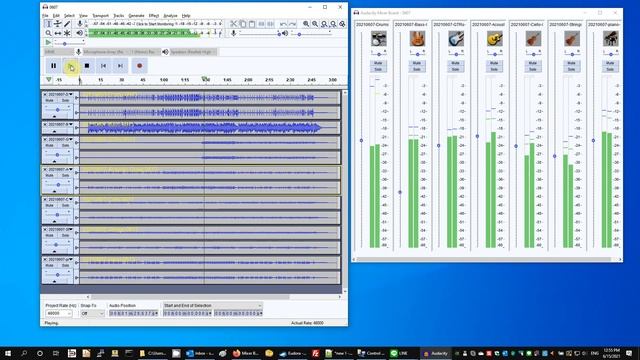The height and width of the screenshot is (360, 640).
Task: Start recording with the Record button
Action: click(x=140, y=66)
